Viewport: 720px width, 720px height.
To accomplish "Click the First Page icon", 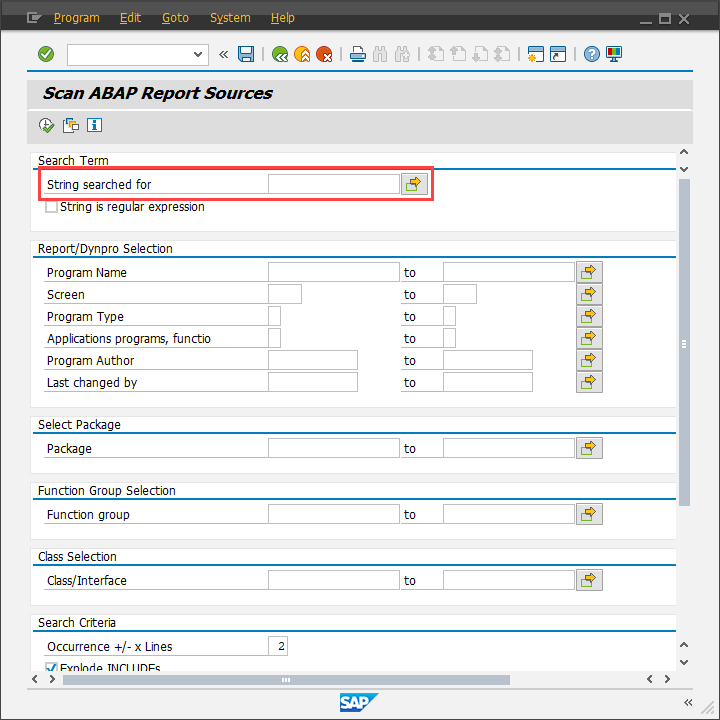I will click(436, 54).
